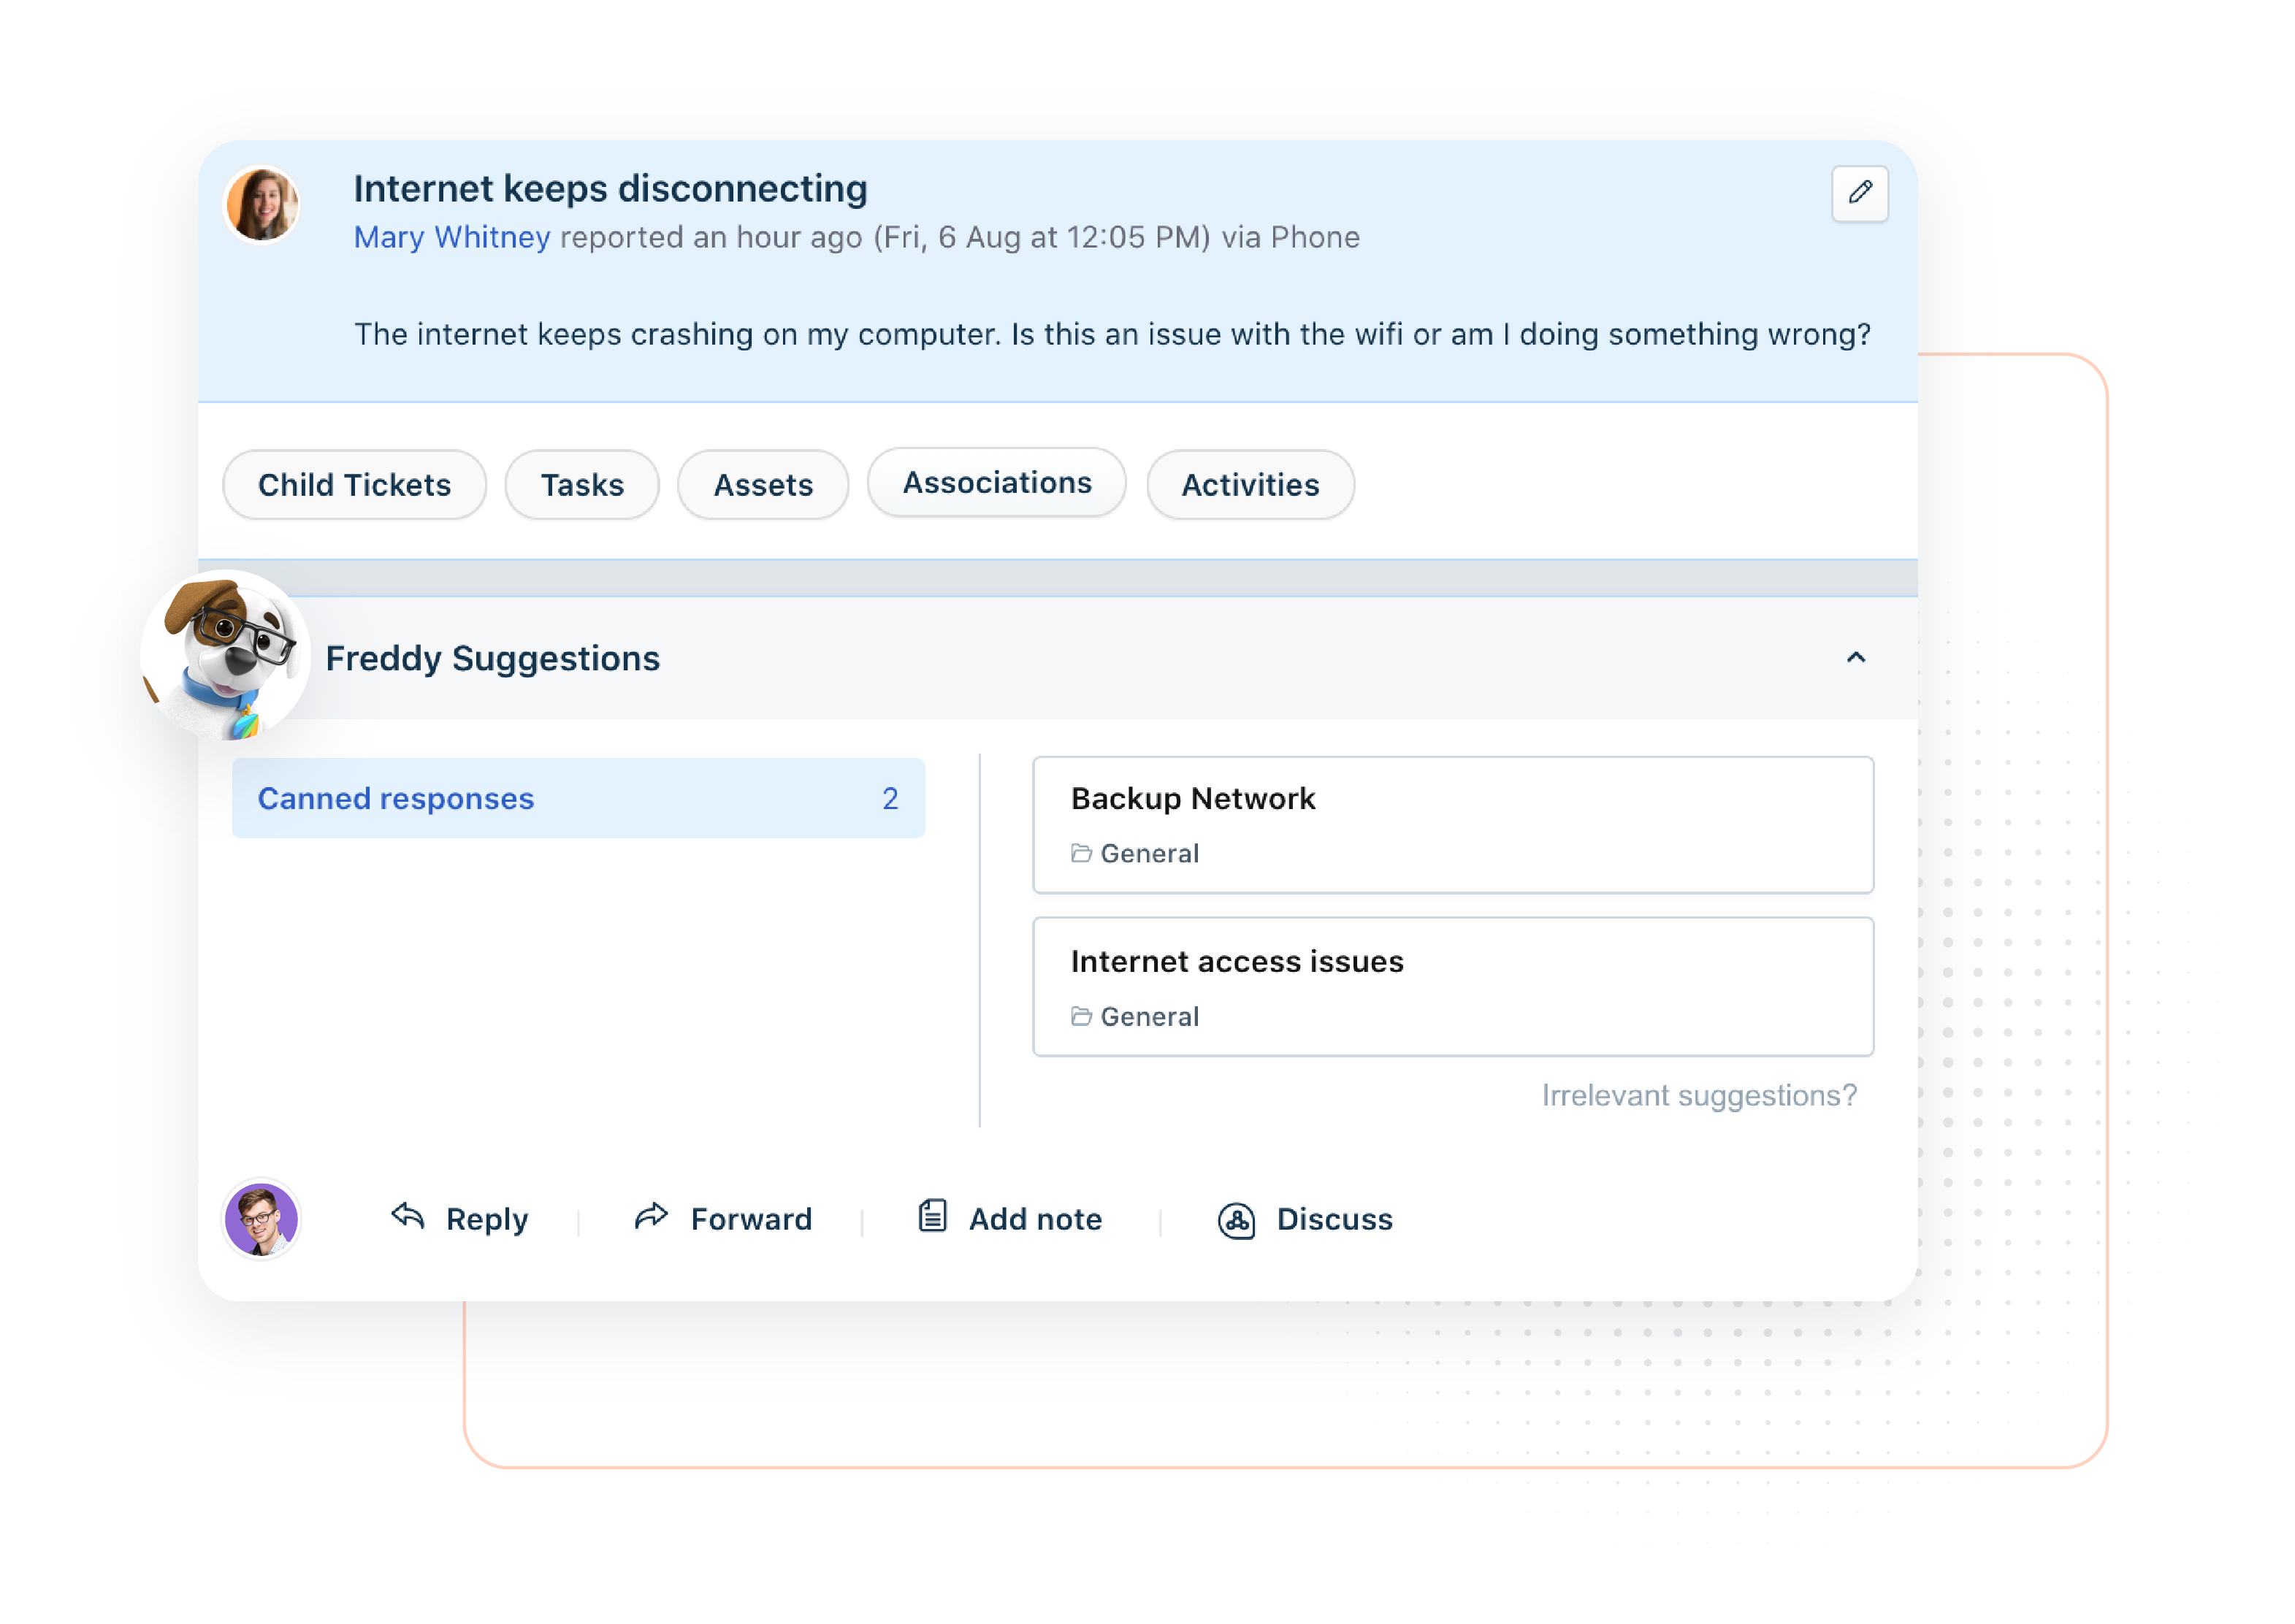Click the agent avatar near Reply
The width and height of the screenshot is (2295, 1624).
pos(261,1219)
